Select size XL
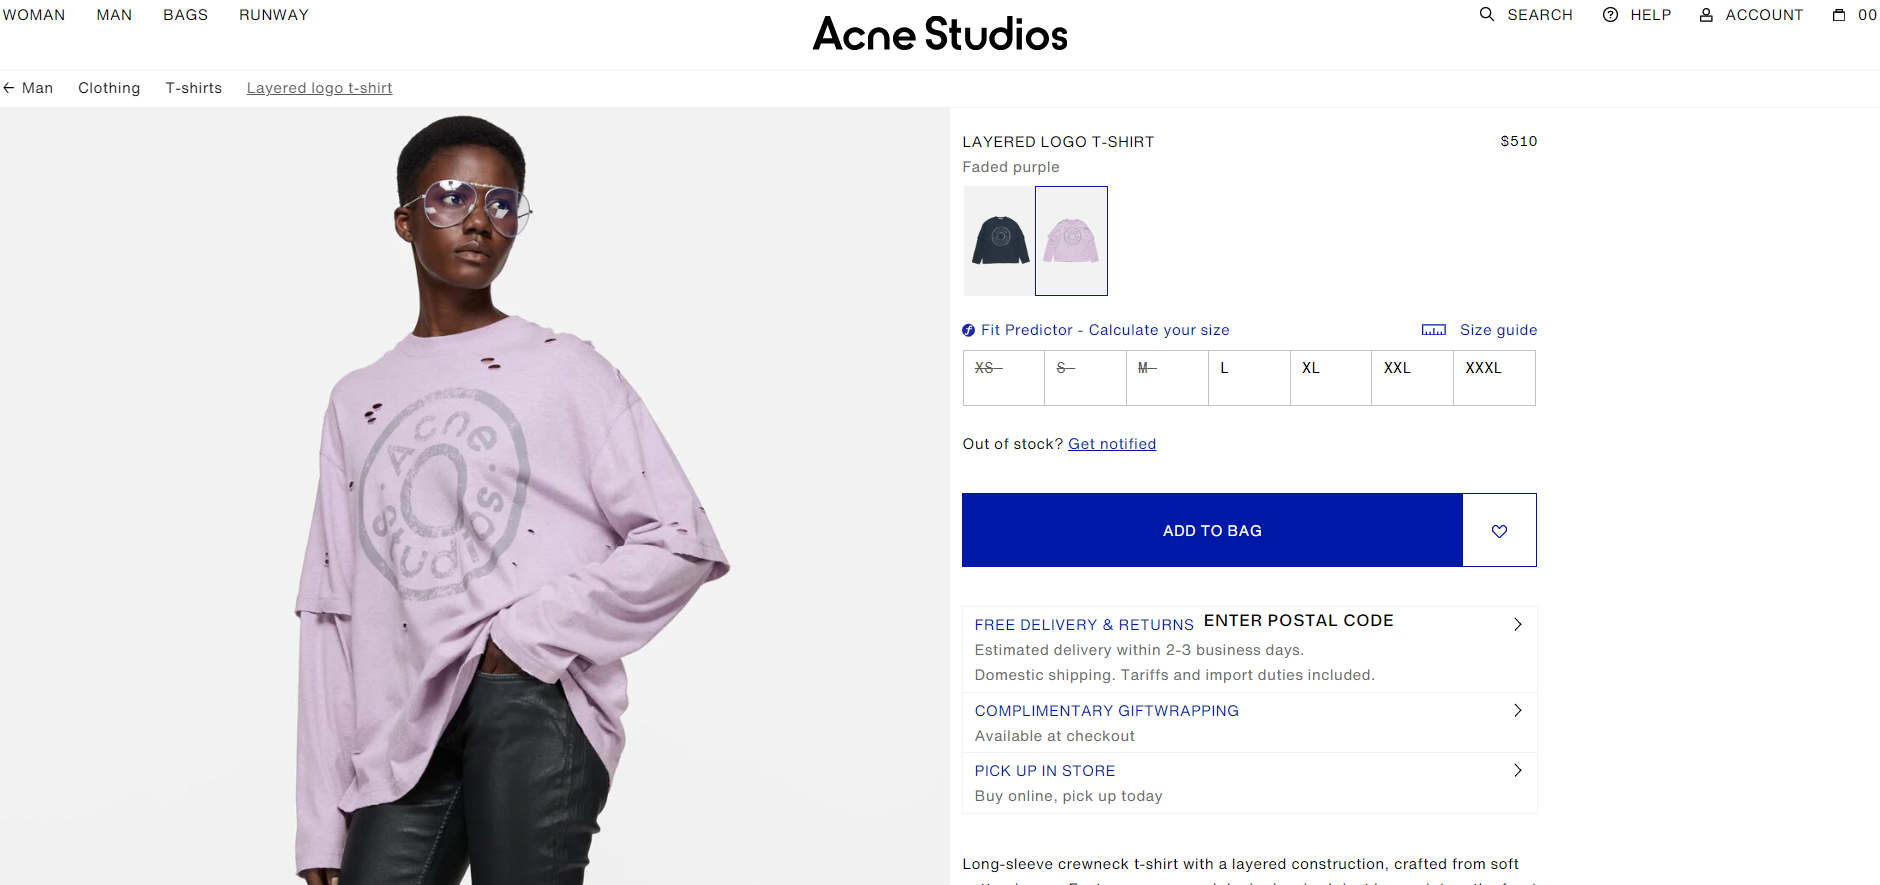 tap(1330, 377)
